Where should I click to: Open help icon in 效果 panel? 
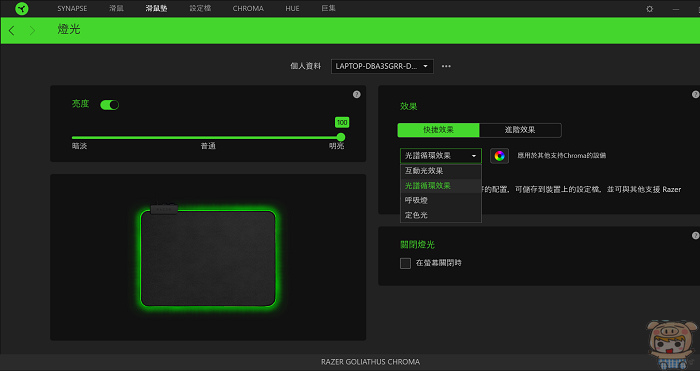[695, 94]
